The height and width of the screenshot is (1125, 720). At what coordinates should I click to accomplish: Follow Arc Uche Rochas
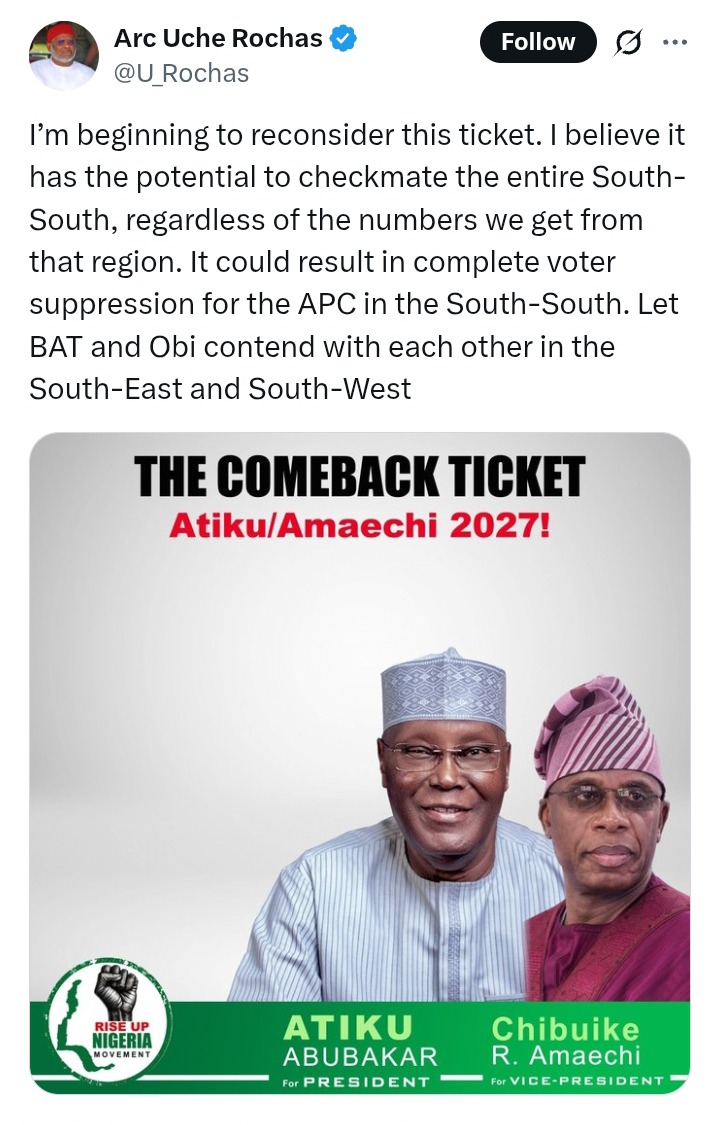(538, 42)
